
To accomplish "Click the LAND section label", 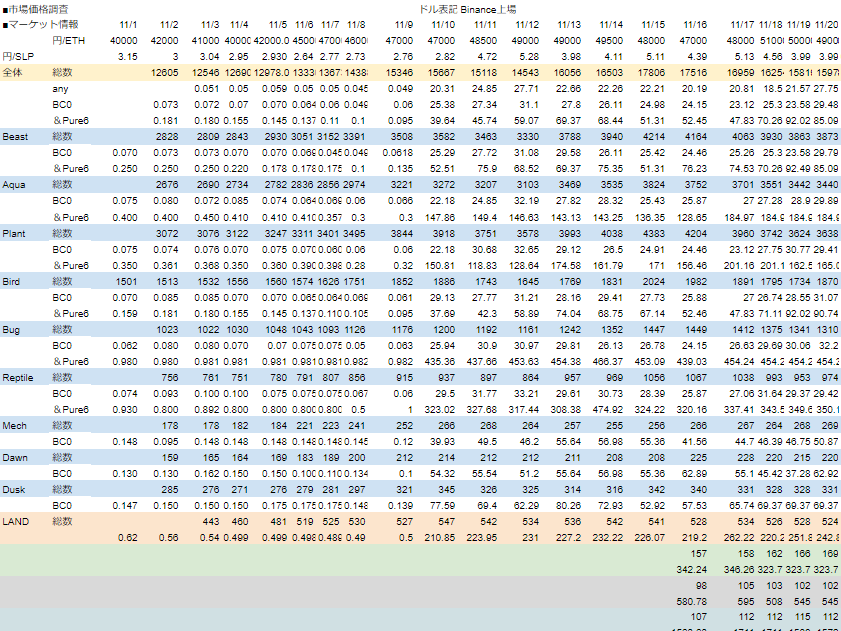I will point(16,522).
